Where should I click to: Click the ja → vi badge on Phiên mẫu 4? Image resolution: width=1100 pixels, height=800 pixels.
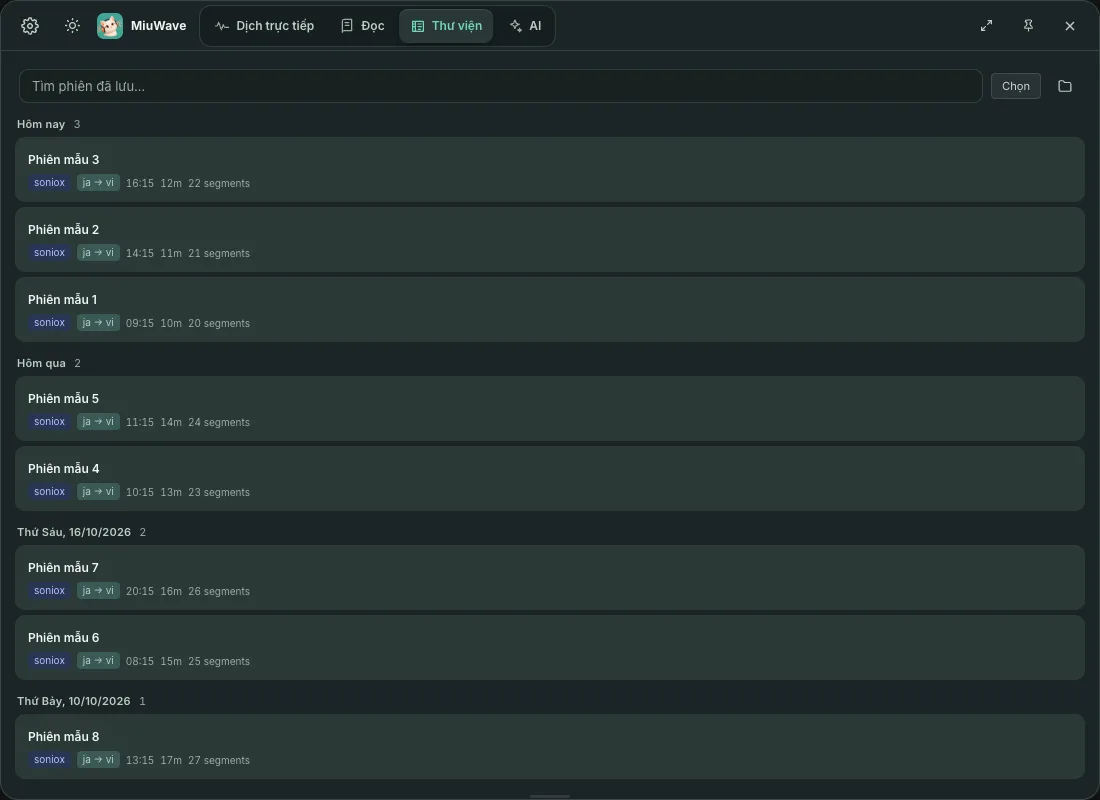point(98,492)
